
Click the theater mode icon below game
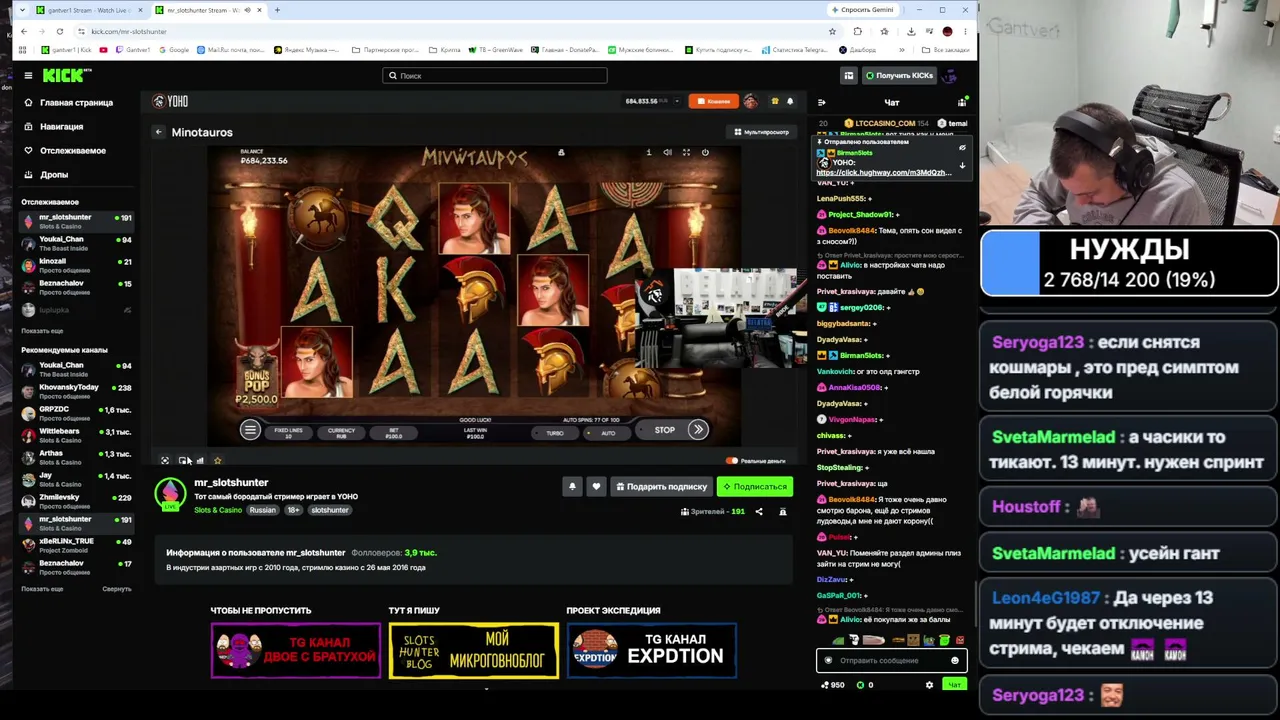[184, 461]
